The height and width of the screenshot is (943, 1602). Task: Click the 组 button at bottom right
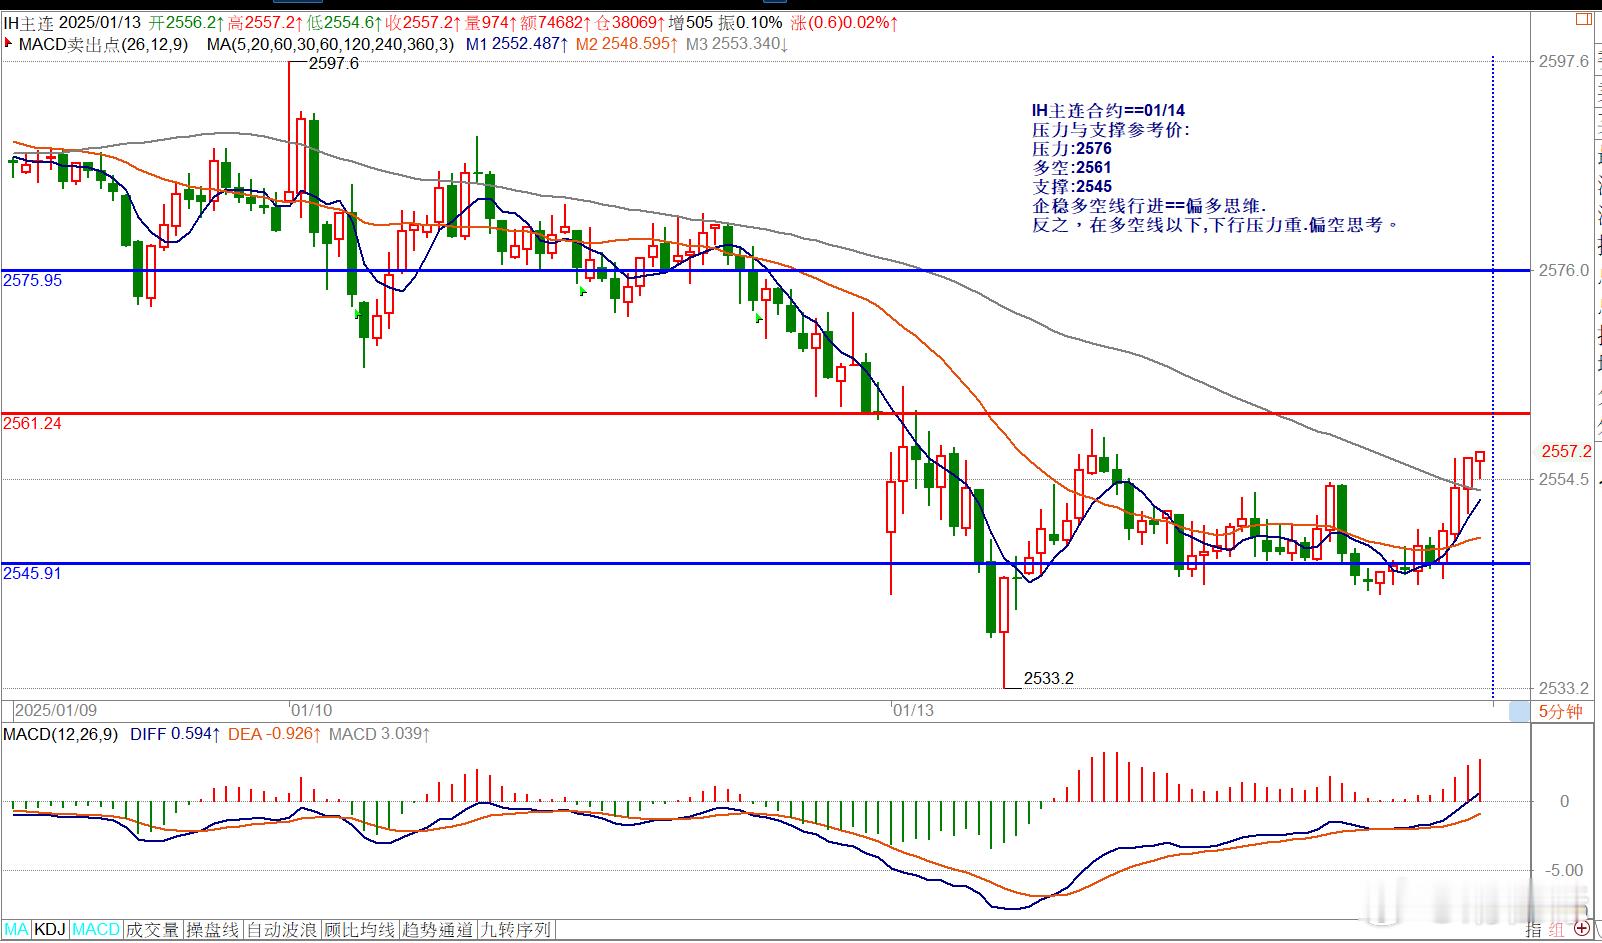[x=1559, y=930]
